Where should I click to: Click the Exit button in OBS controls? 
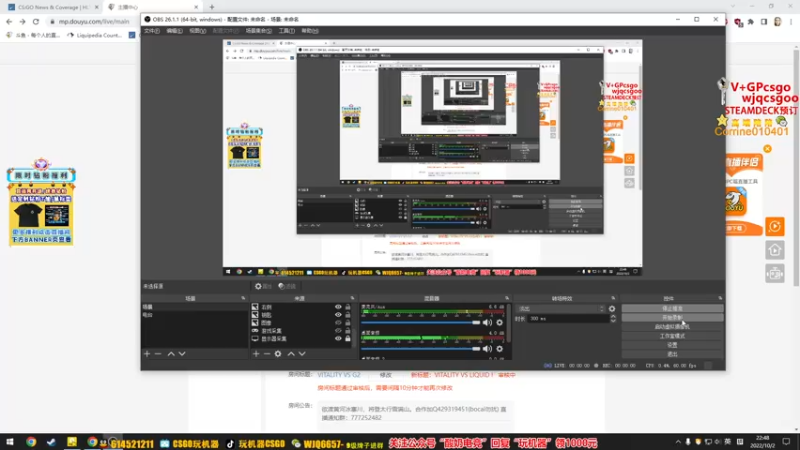672,354
